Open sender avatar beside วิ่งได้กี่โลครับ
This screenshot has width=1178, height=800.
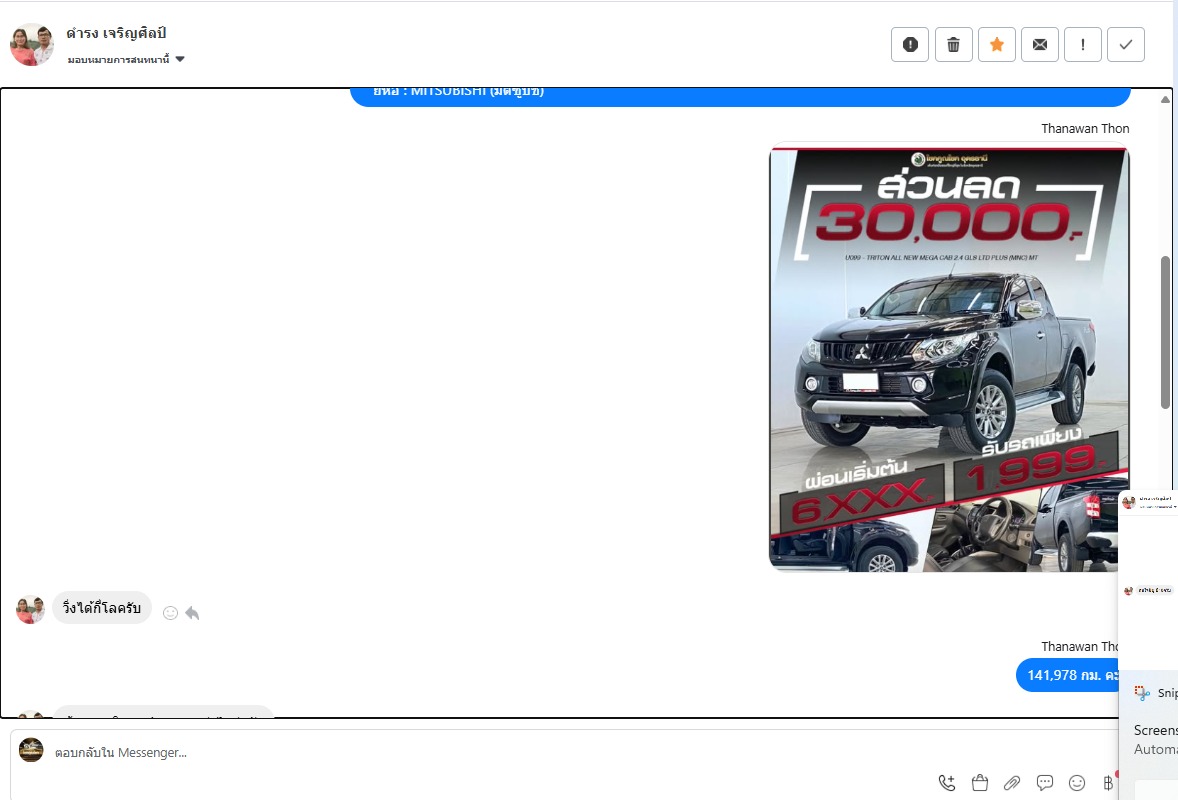pos(30,609)
